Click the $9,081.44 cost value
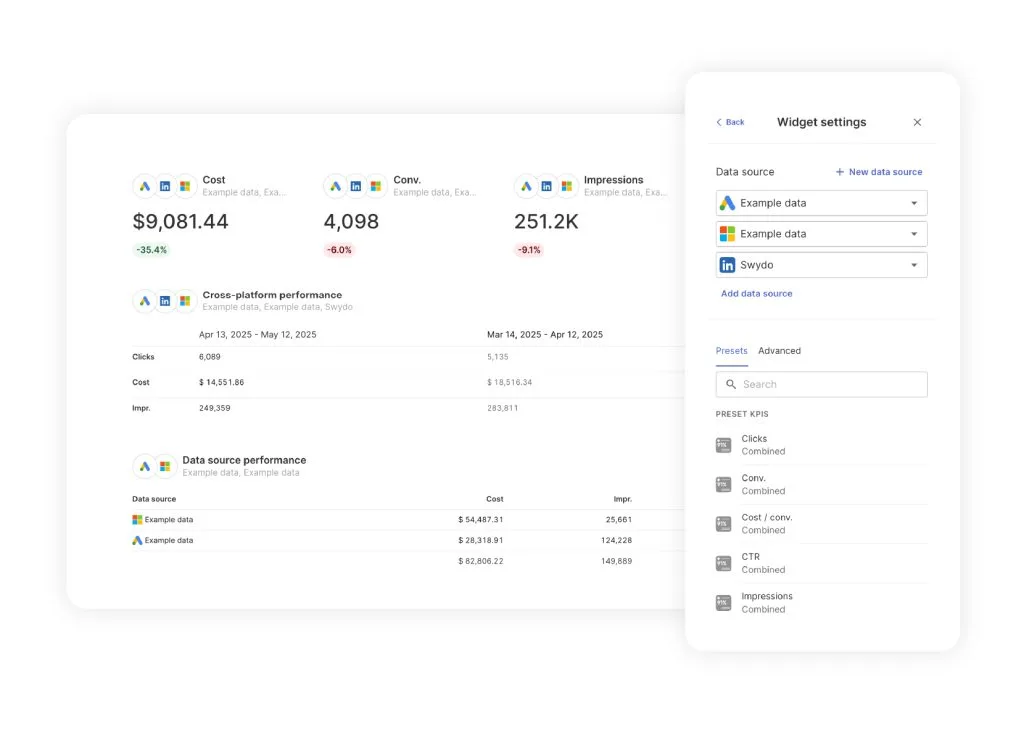The height and width of the screenshot is (738, 1024). (x=180, y=222)
